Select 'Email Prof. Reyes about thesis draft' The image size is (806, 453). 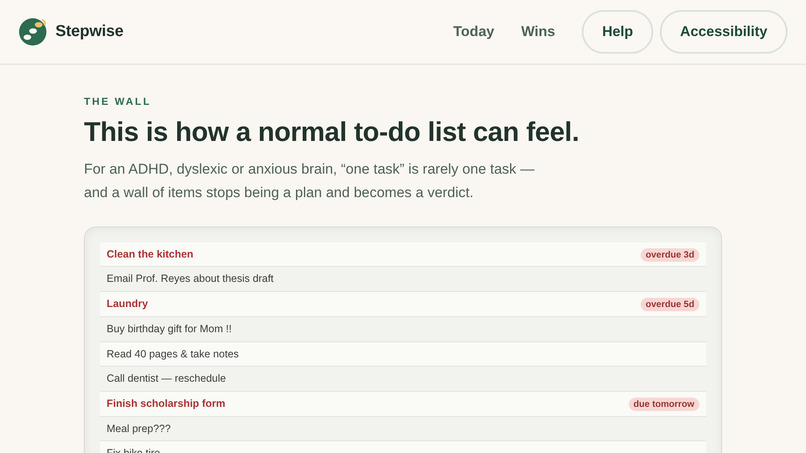402,279
